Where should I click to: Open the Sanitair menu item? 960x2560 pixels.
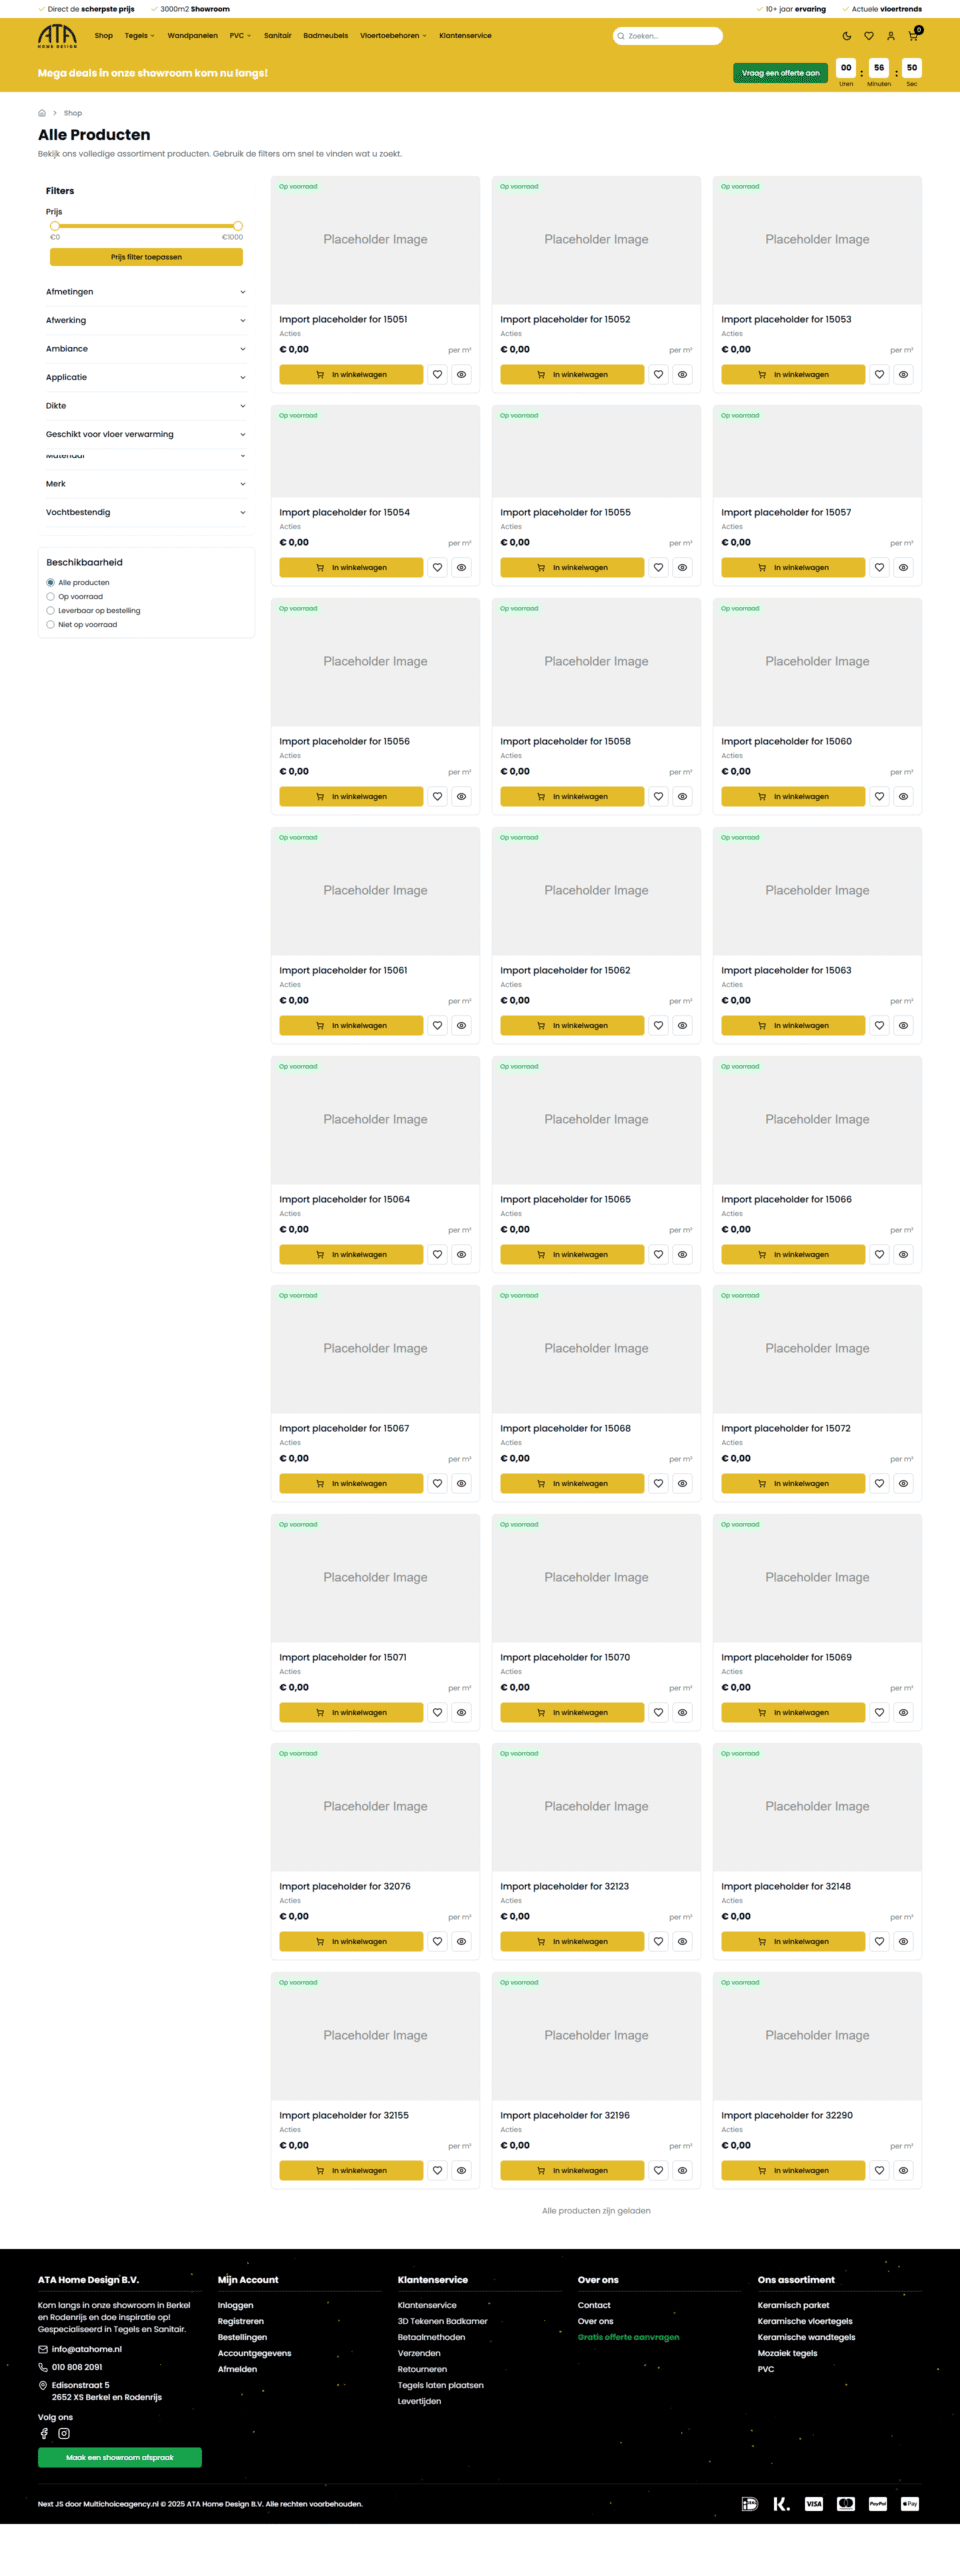277,36
